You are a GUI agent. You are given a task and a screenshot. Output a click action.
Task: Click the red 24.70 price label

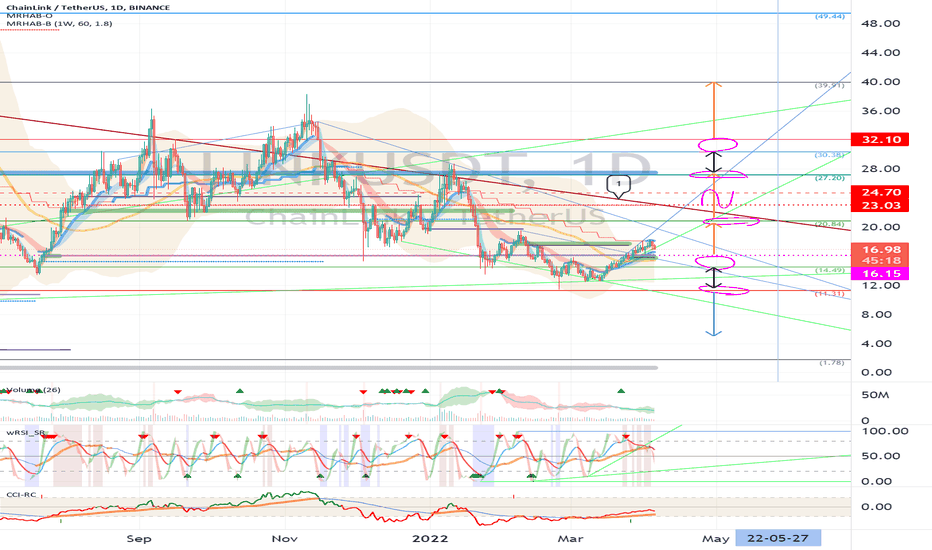pyautogui.click(x=880, y=193)
